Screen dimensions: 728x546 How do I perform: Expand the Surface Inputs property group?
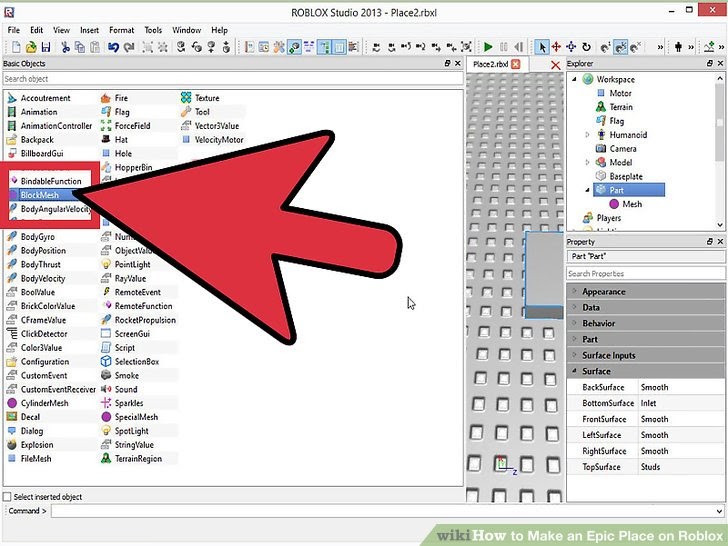[574, 355]
